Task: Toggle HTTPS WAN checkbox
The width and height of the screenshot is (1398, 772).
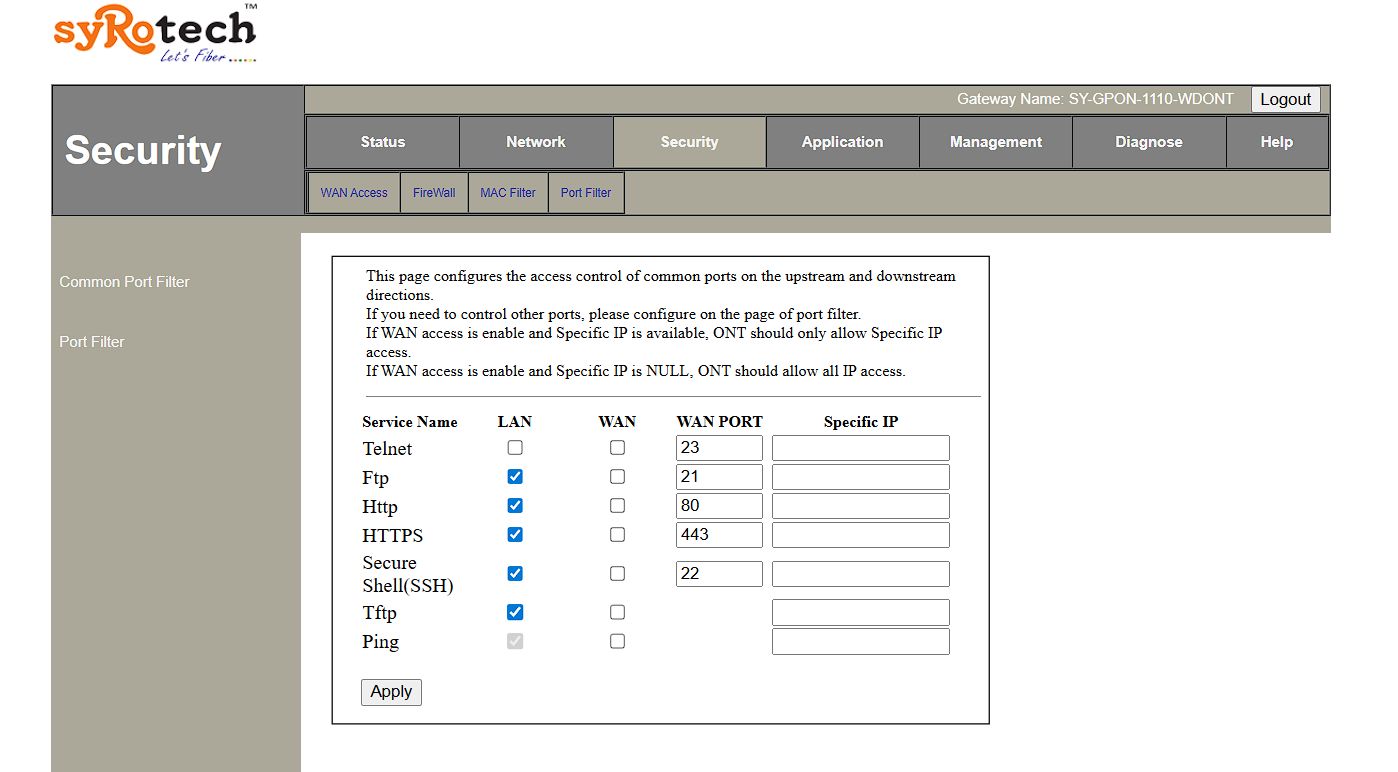Action: (x=617, y=535)
